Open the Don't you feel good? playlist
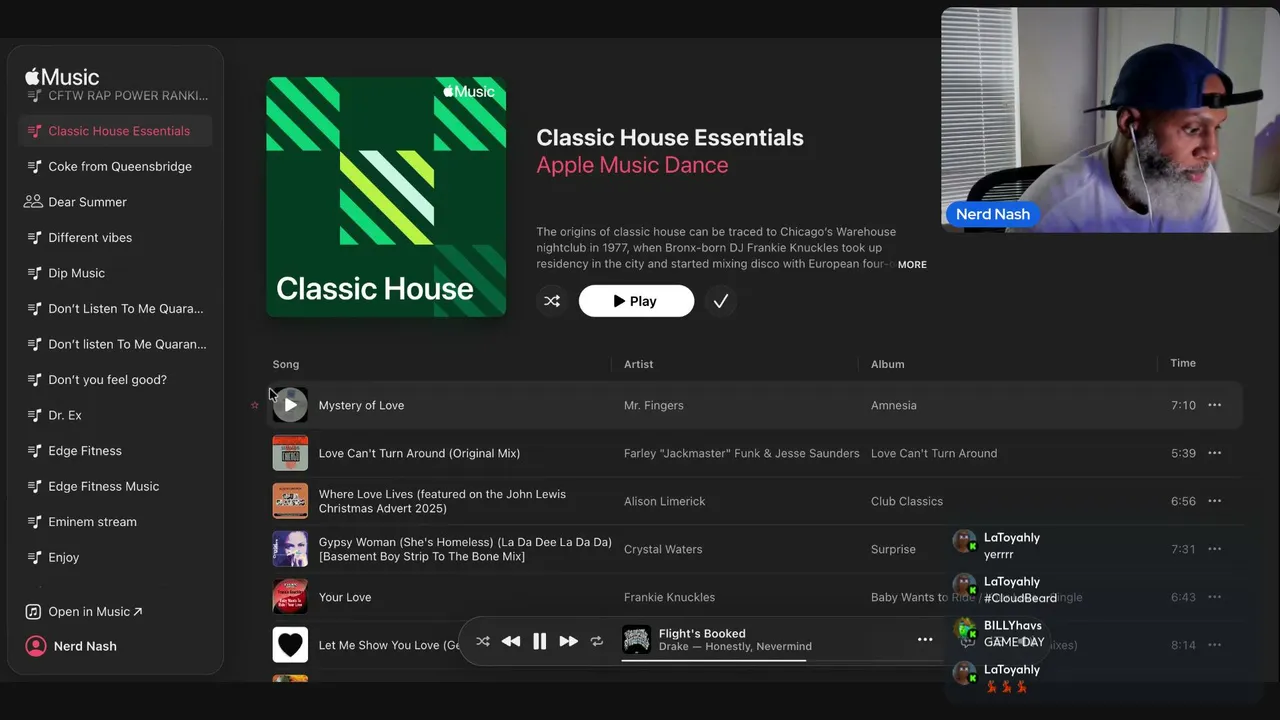Image resolution: width=1280 pixels, height=720 pixels. [115, 380]
